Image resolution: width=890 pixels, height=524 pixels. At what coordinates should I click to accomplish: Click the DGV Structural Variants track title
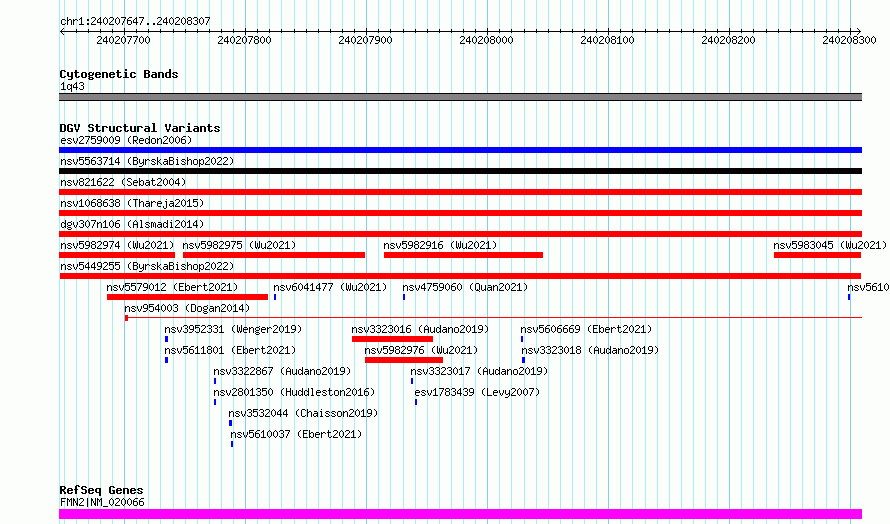(x=140, y=128)
